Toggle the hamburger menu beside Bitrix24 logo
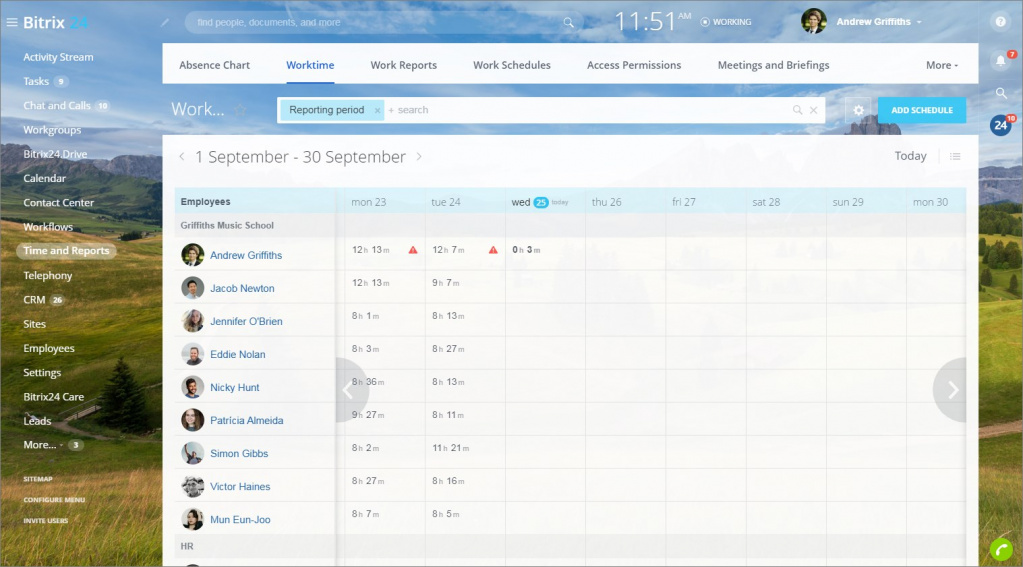 click(12, 22)
